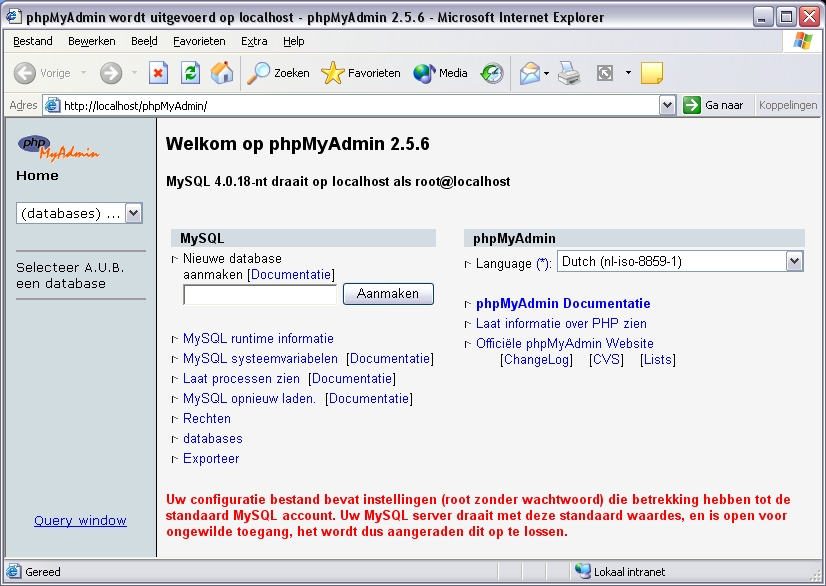Open MySQL runtime informatie link

click(258, 338)
